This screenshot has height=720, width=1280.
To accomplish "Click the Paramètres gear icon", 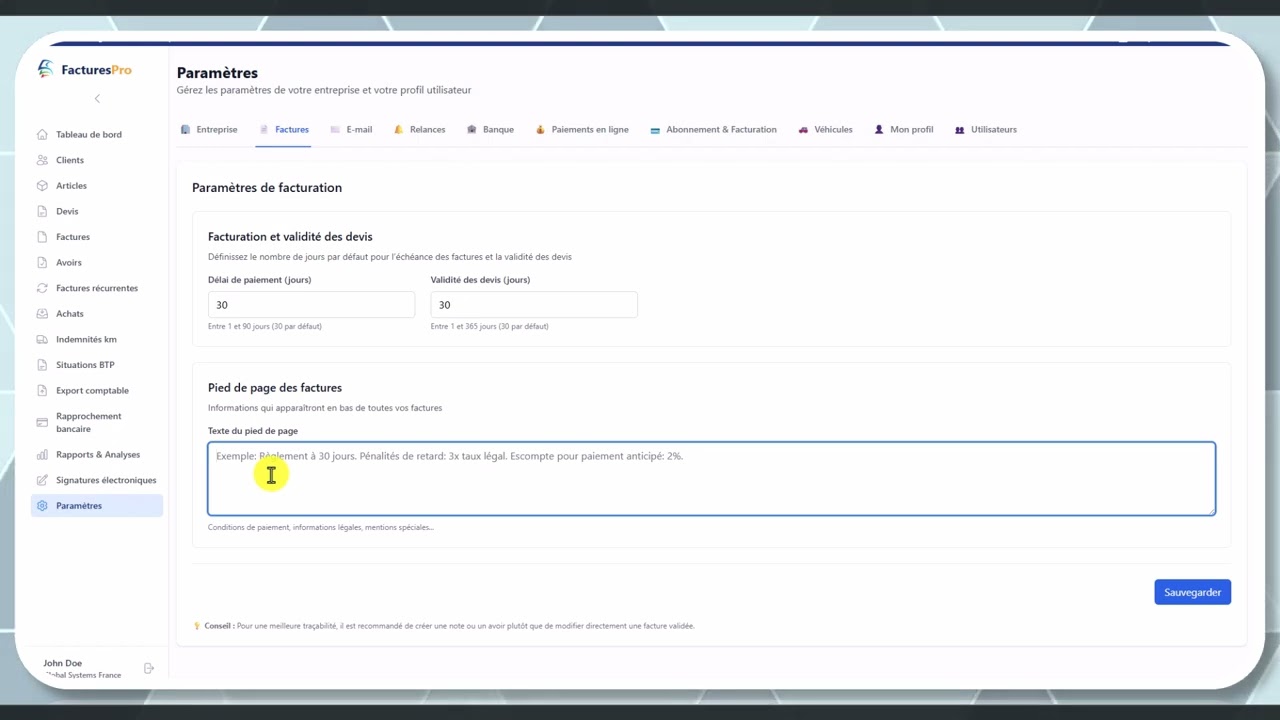I will [42, 506].
